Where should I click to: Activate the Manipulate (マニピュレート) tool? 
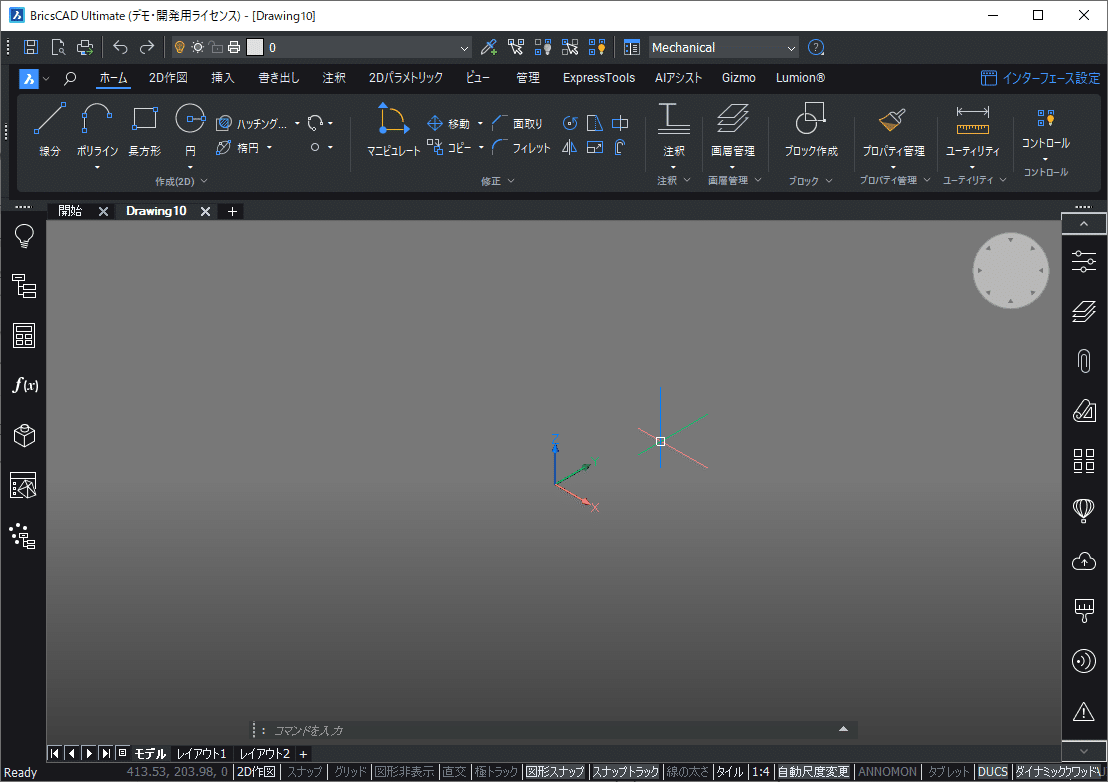coord(393,129)
